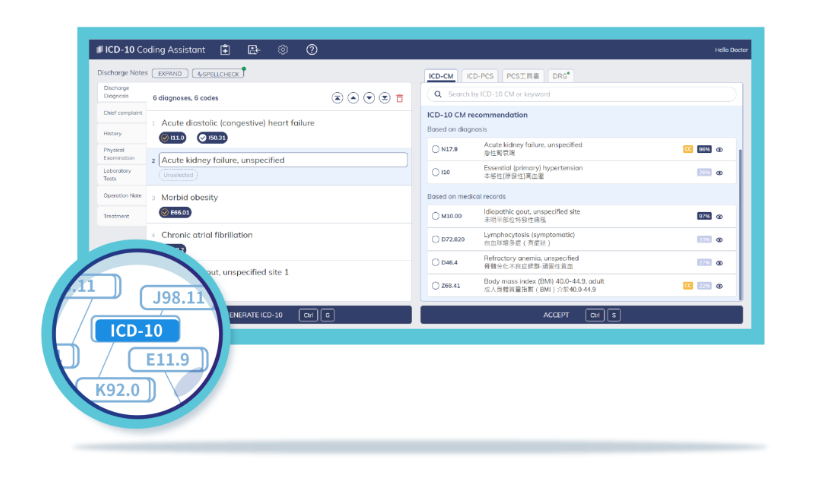Move selected diagnosis to bottom of list
Screen dimensions: 828x482
pyautogui.click(x=384, y=98)
